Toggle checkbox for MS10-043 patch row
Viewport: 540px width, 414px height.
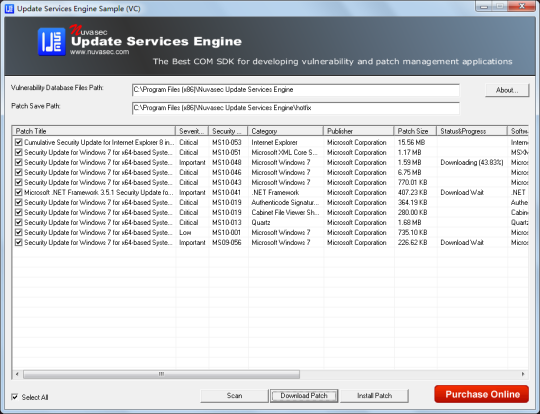19,182
